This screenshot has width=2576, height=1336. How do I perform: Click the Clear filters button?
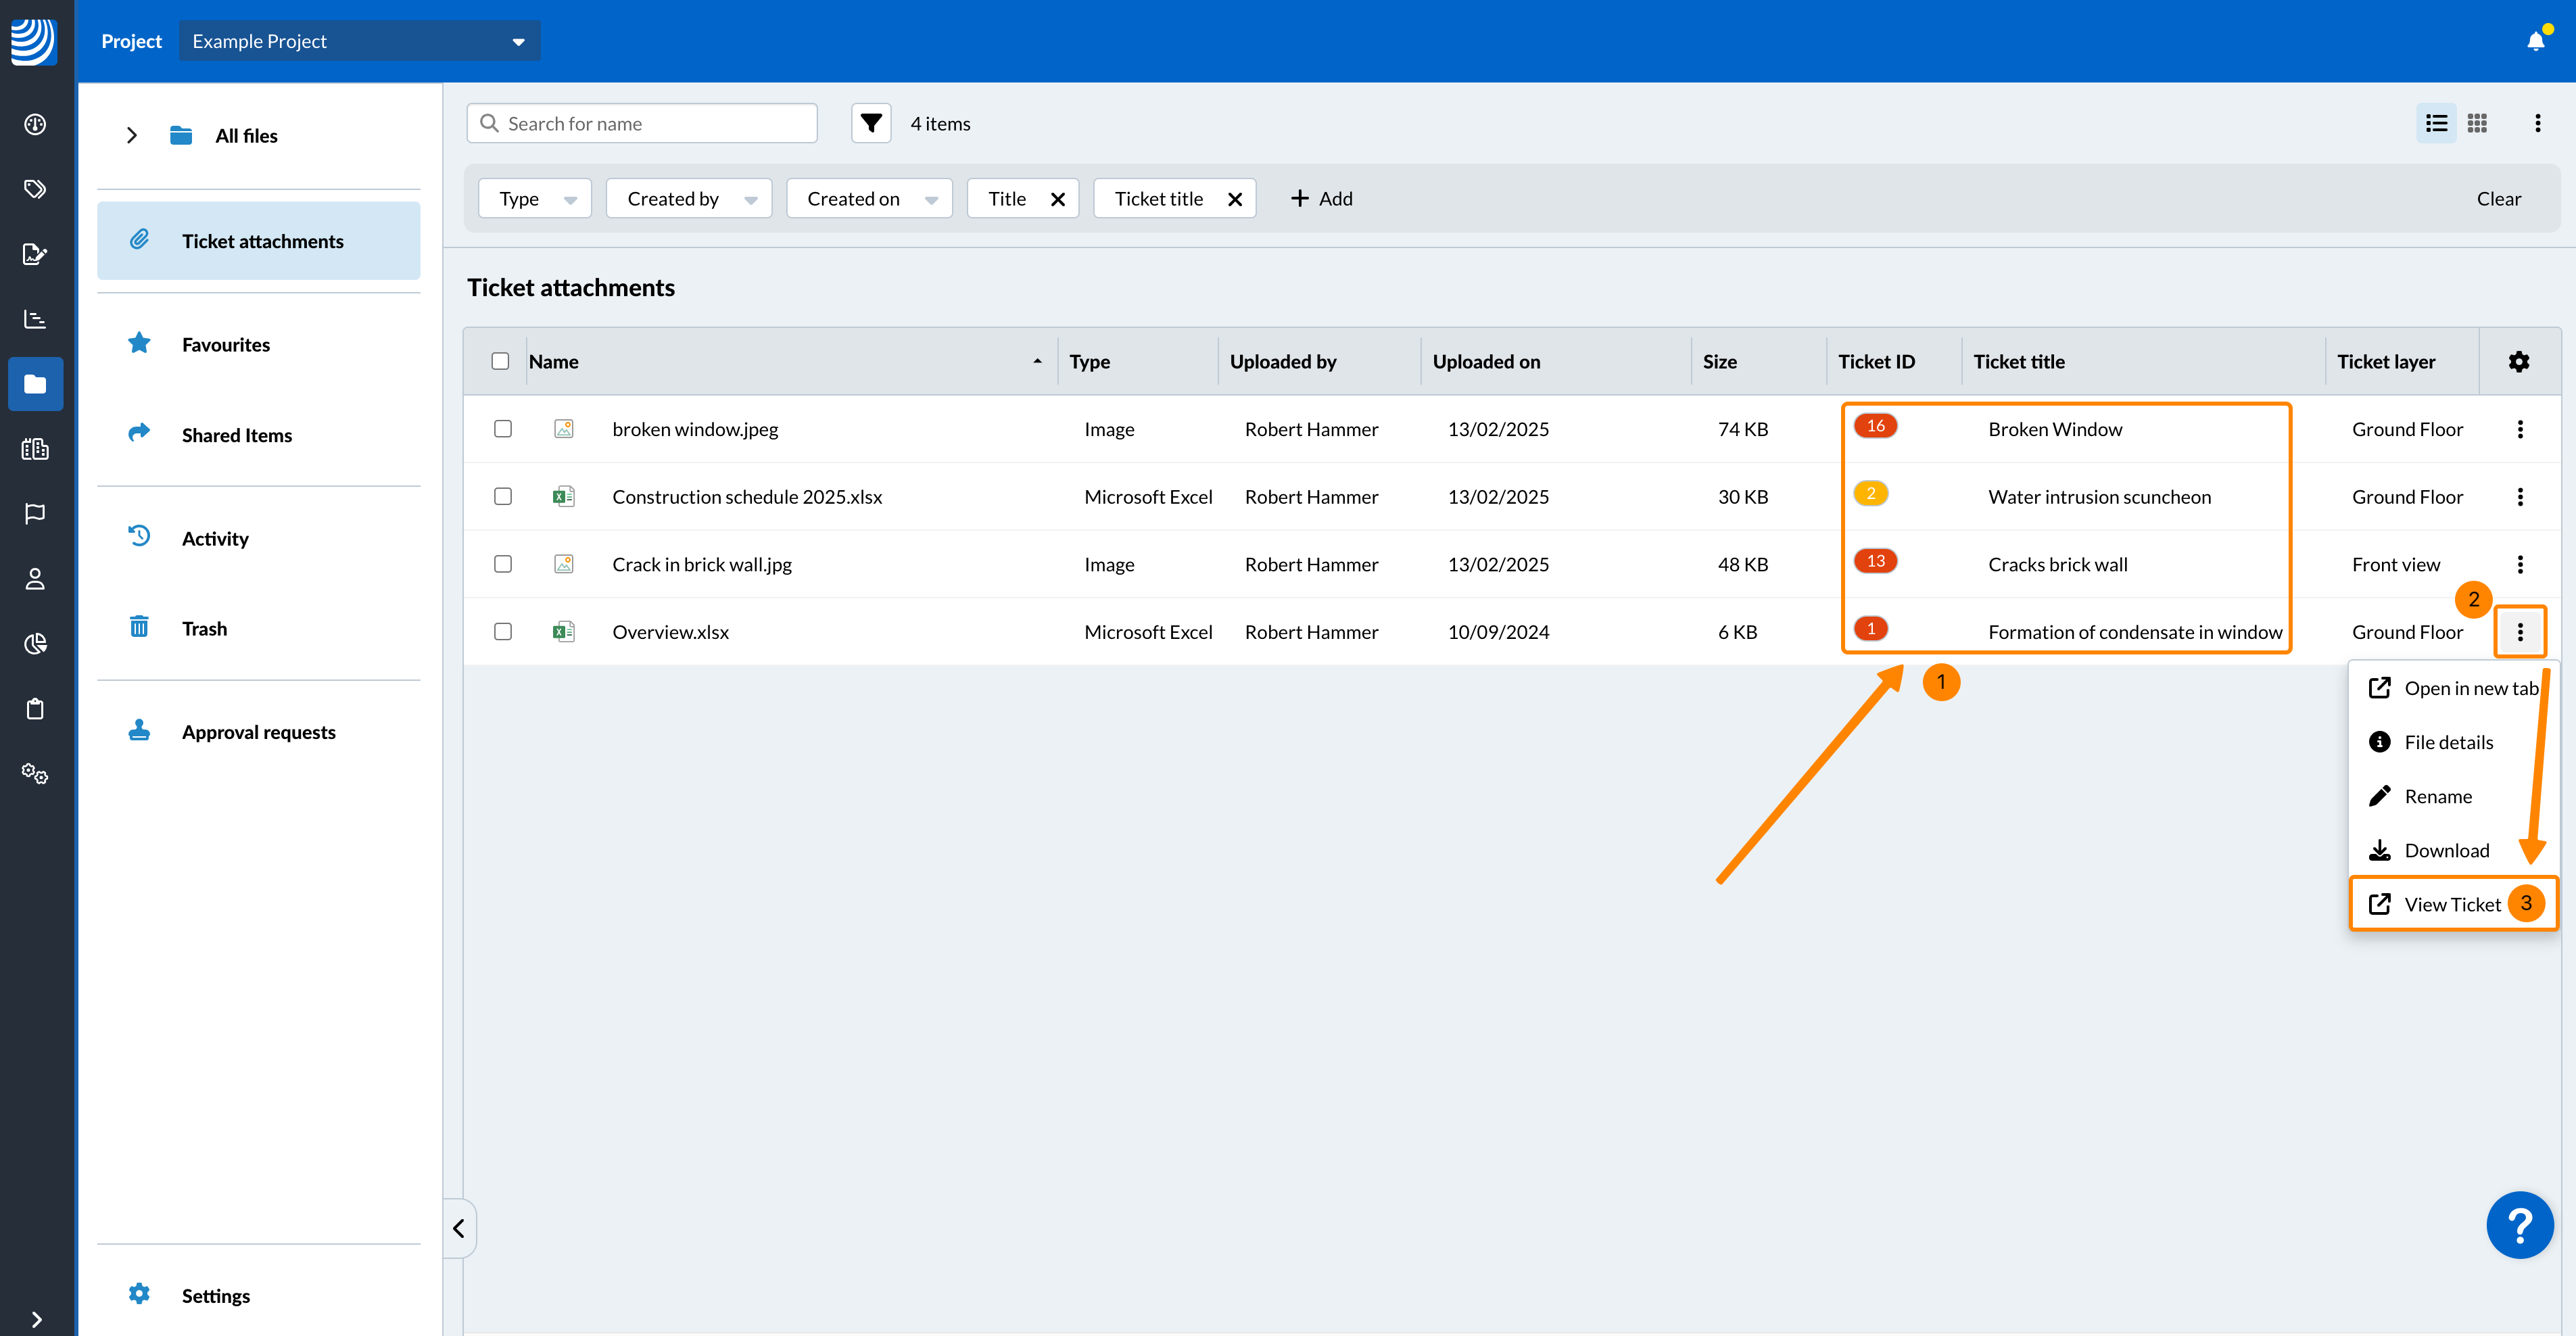point(2498,199)
